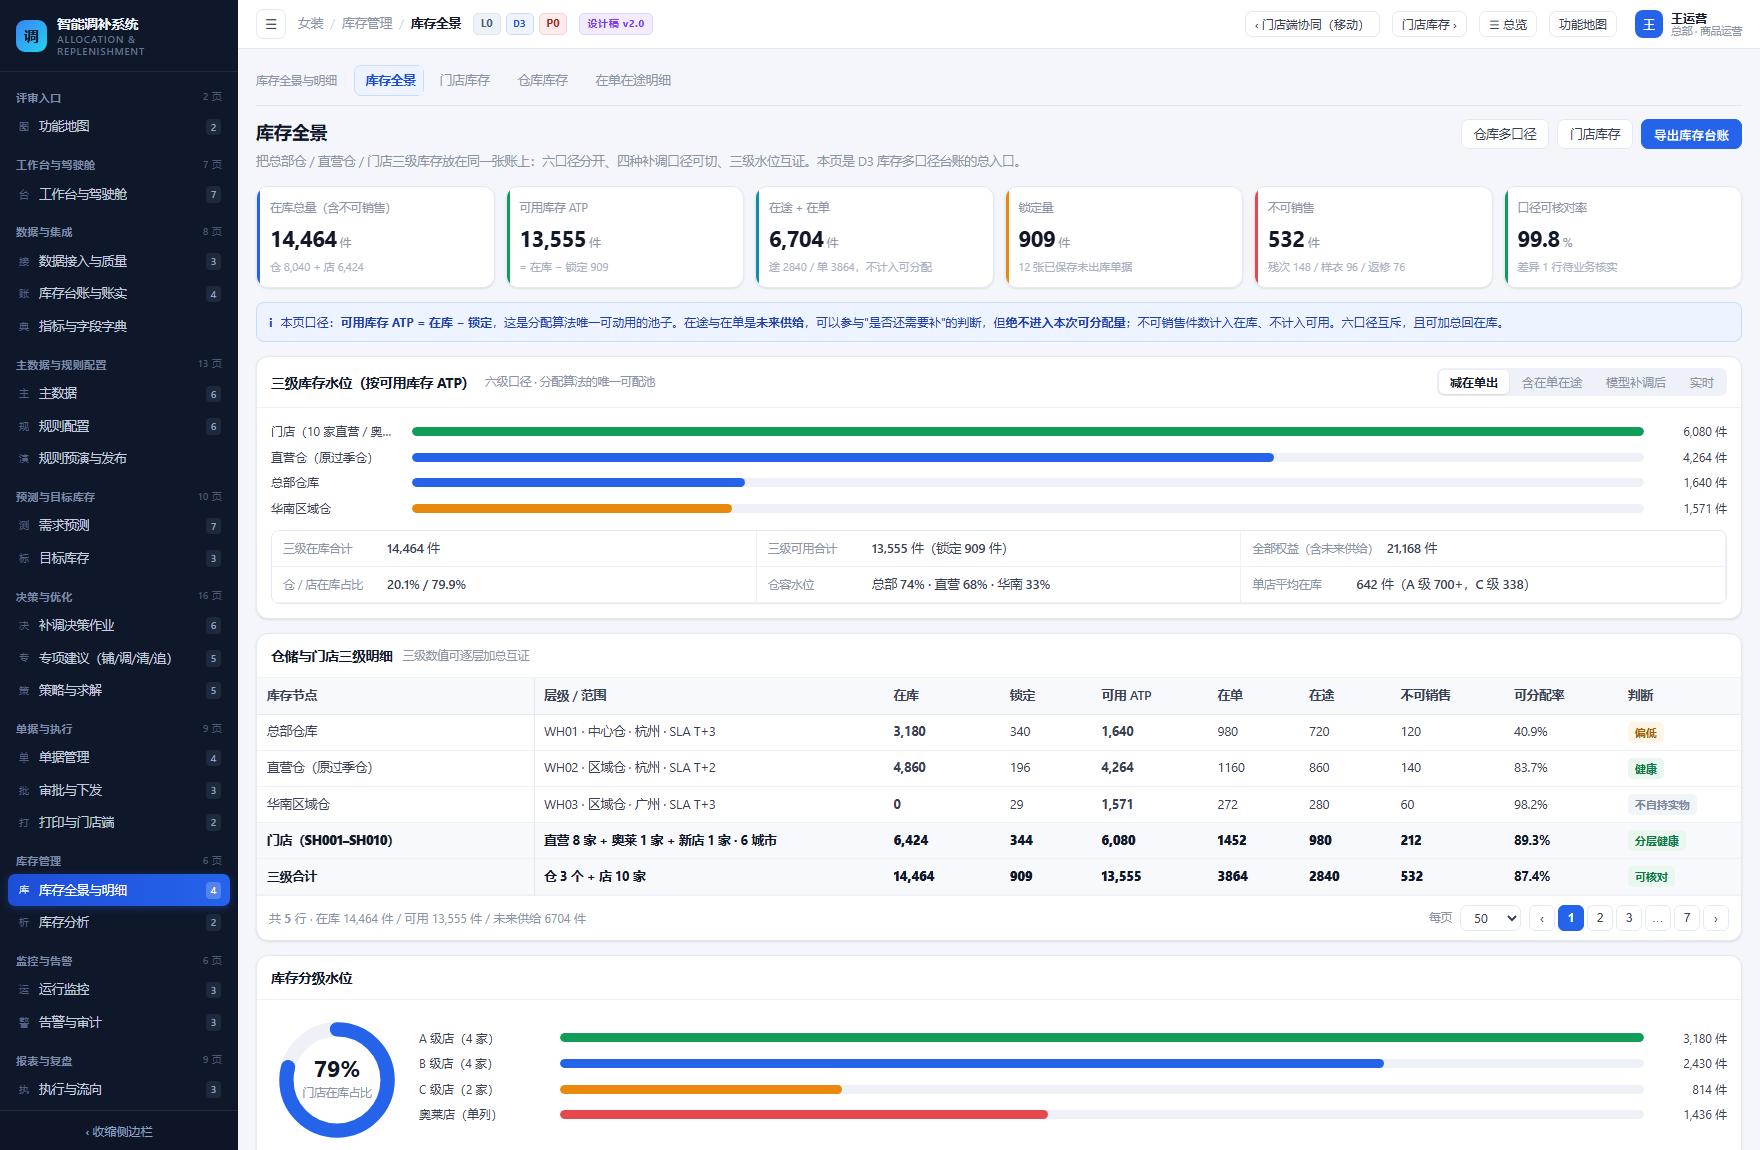Go to previous page with pagination arrow
1760x1150 pixels.
(x=1542, y=918)
